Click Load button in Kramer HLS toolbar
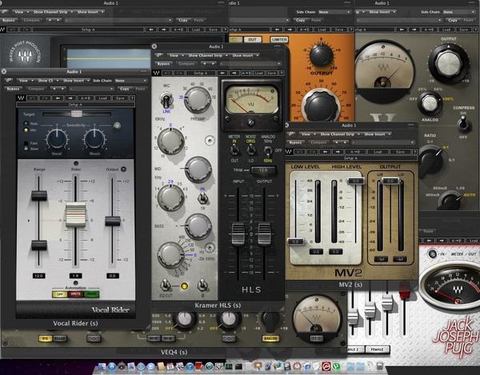The width and height of the screenshot is (480, 375). (259, 73)
